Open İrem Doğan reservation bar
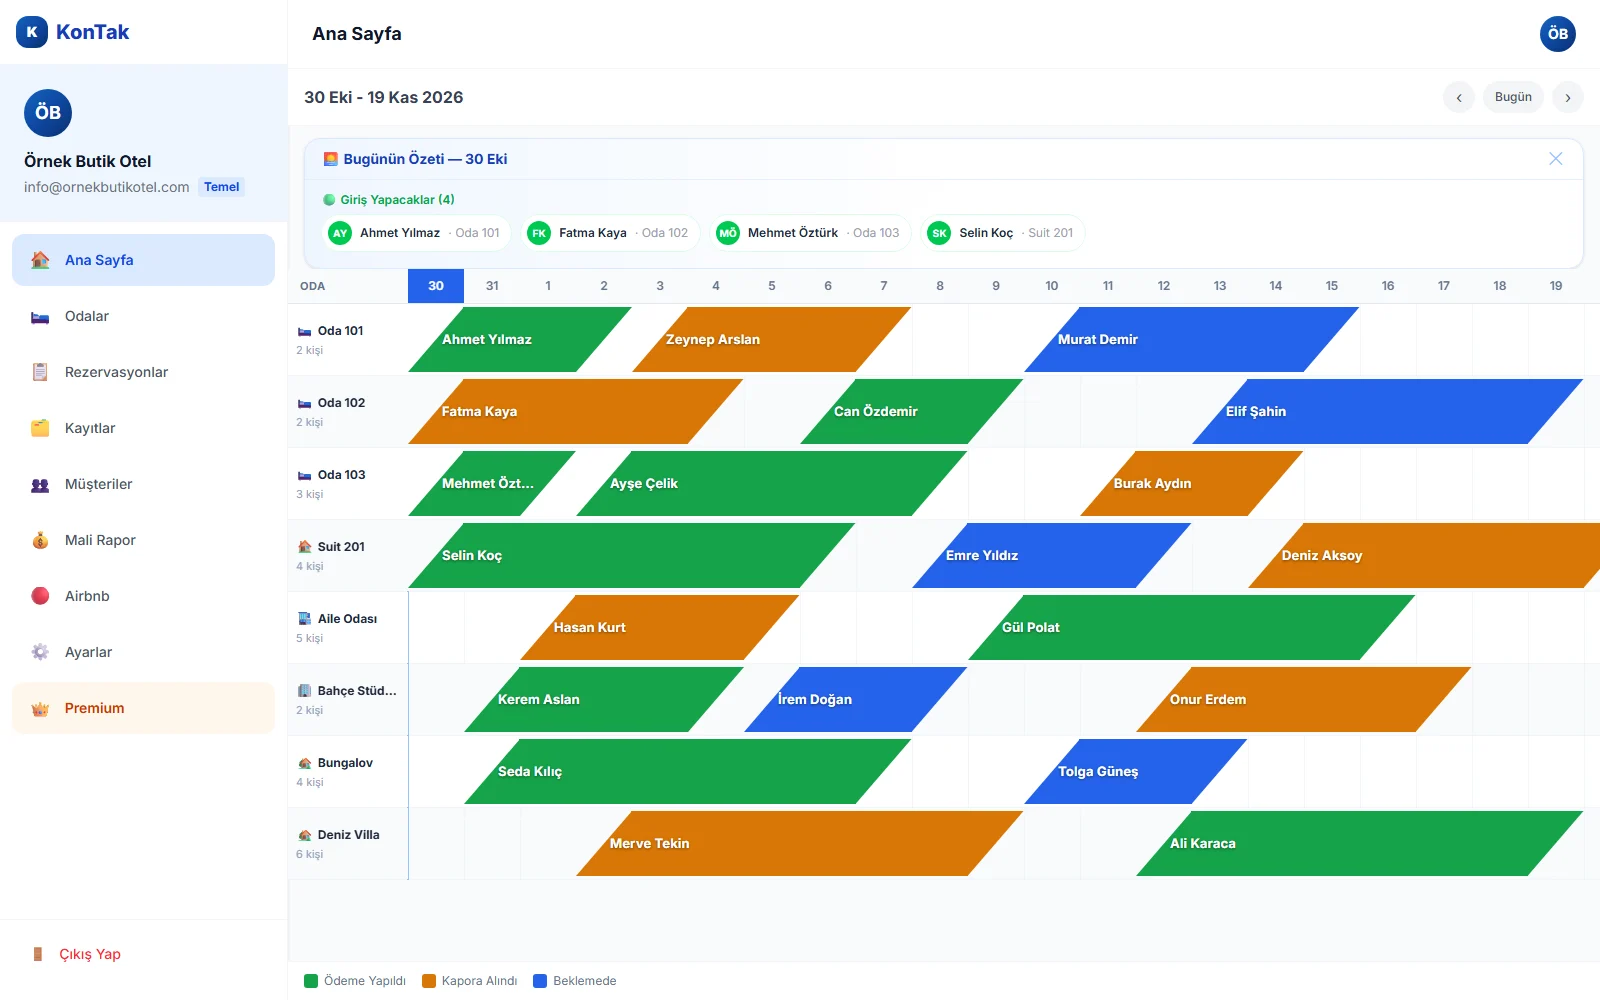Image resolution: width=1600 pixels, height=1000 pixels. [x=855, y=699]
